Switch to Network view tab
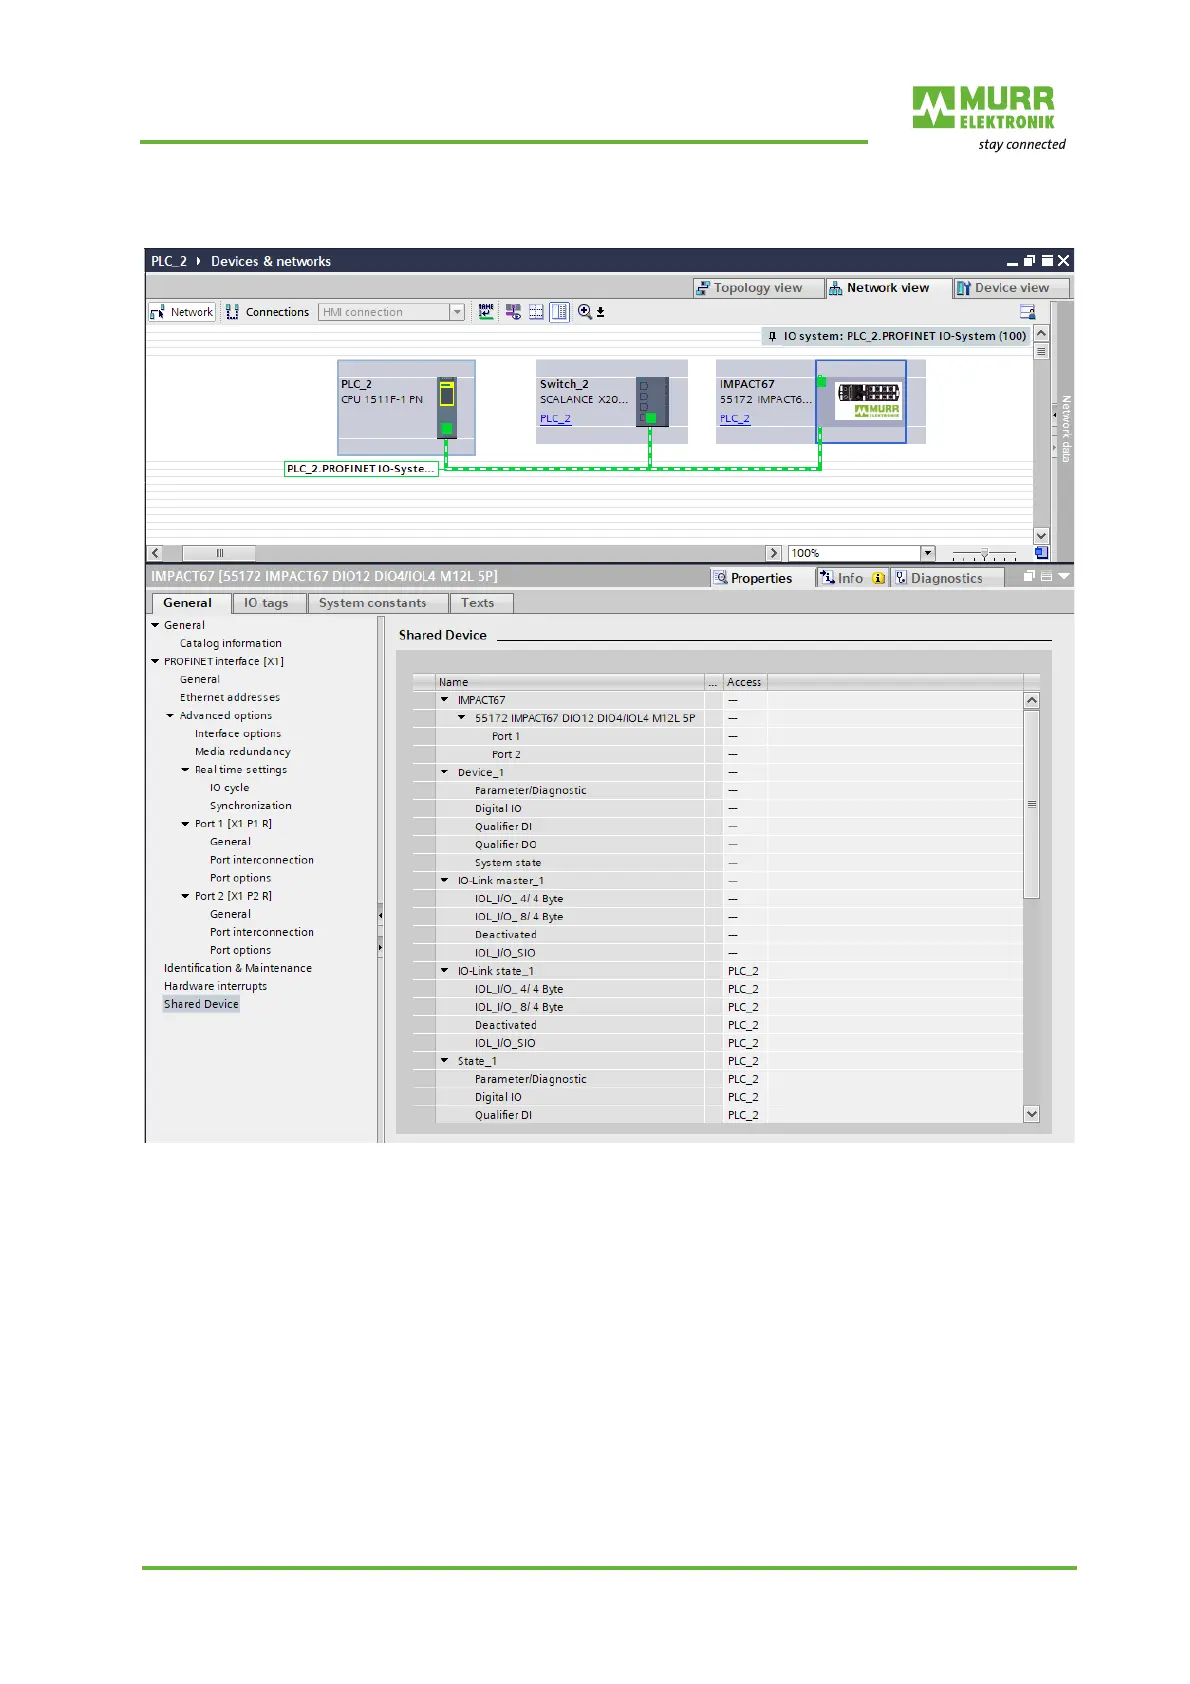The height and width of the screenshot is (1684, 1190). (888, 288)
